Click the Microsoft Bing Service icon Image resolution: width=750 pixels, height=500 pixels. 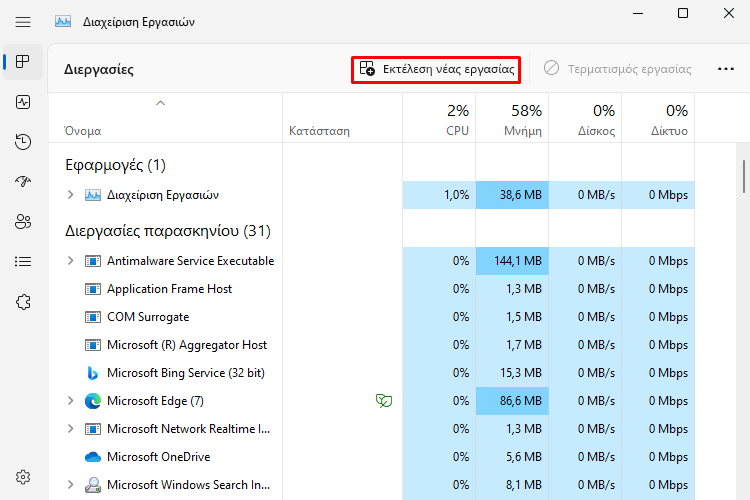[93, 373]
